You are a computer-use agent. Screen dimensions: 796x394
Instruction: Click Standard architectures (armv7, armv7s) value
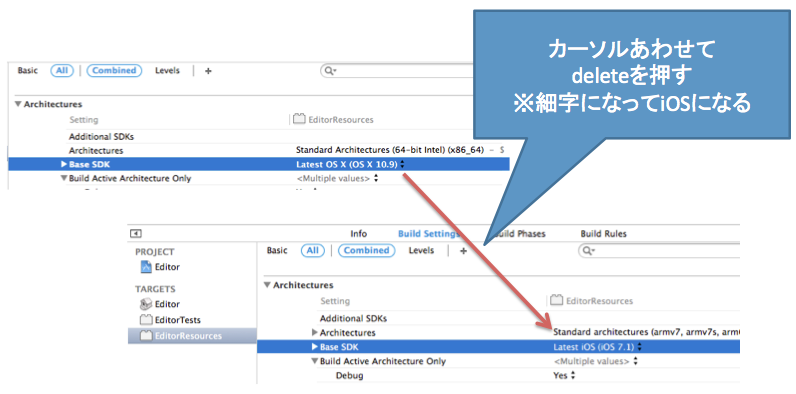click(x=646, y=333)
